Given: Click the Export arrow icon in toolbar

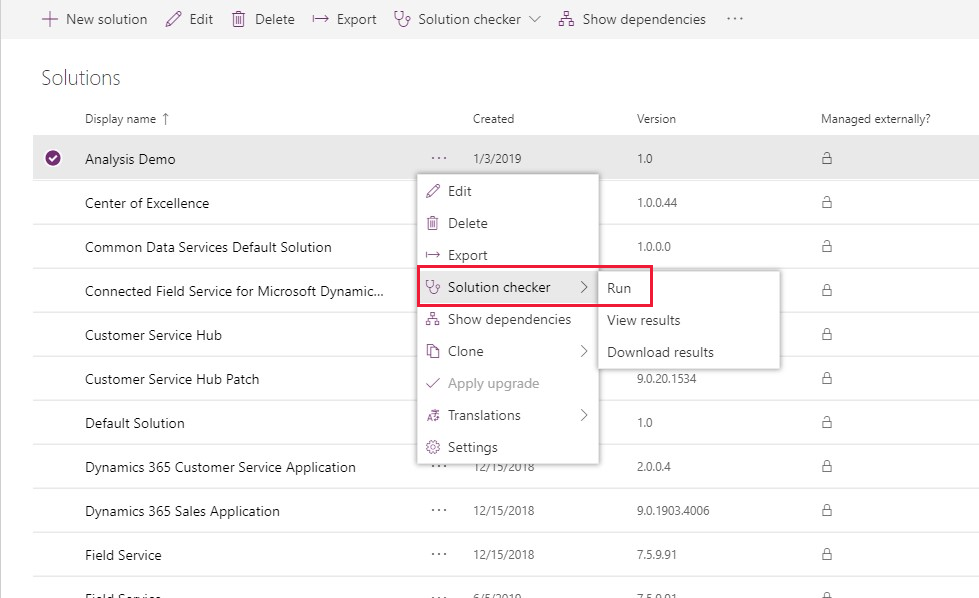Looking at the screenshot, I should coord(319,18).
